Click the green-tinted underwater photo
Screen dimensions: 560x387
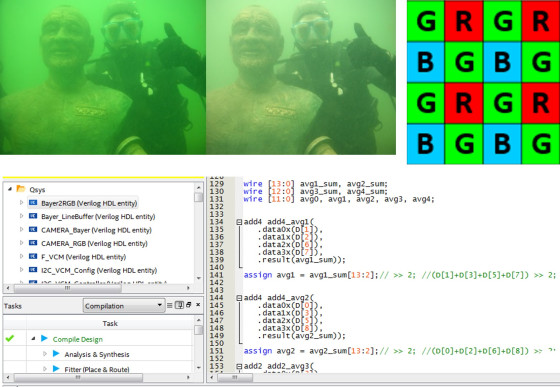pos(103,77)
